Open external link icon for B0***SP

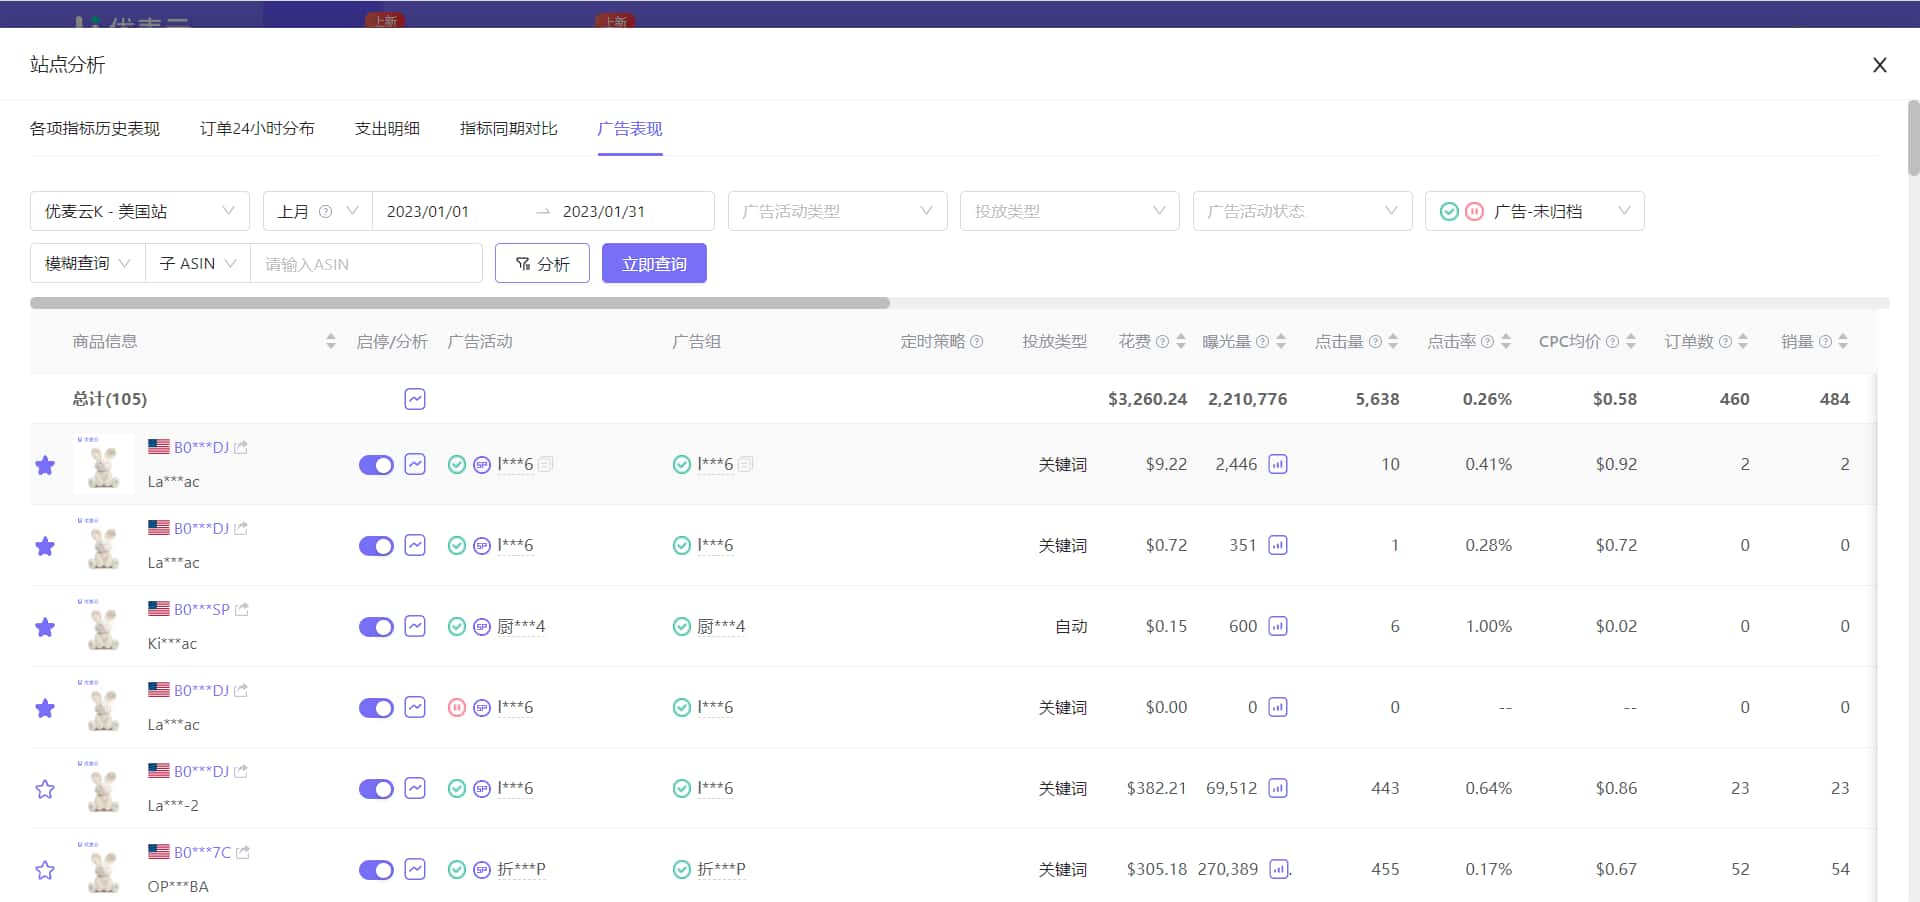[x=242, y=609]
